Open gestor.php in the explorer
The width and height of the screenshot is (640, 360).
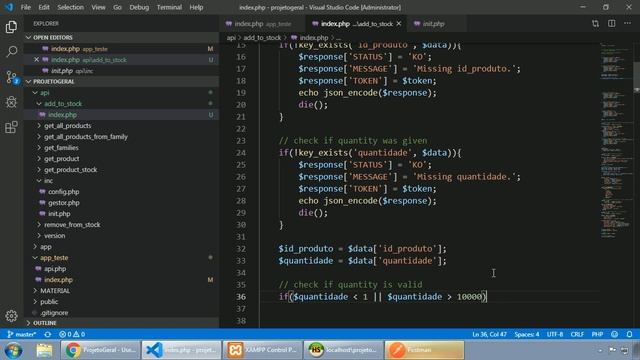tap(64, 202)
